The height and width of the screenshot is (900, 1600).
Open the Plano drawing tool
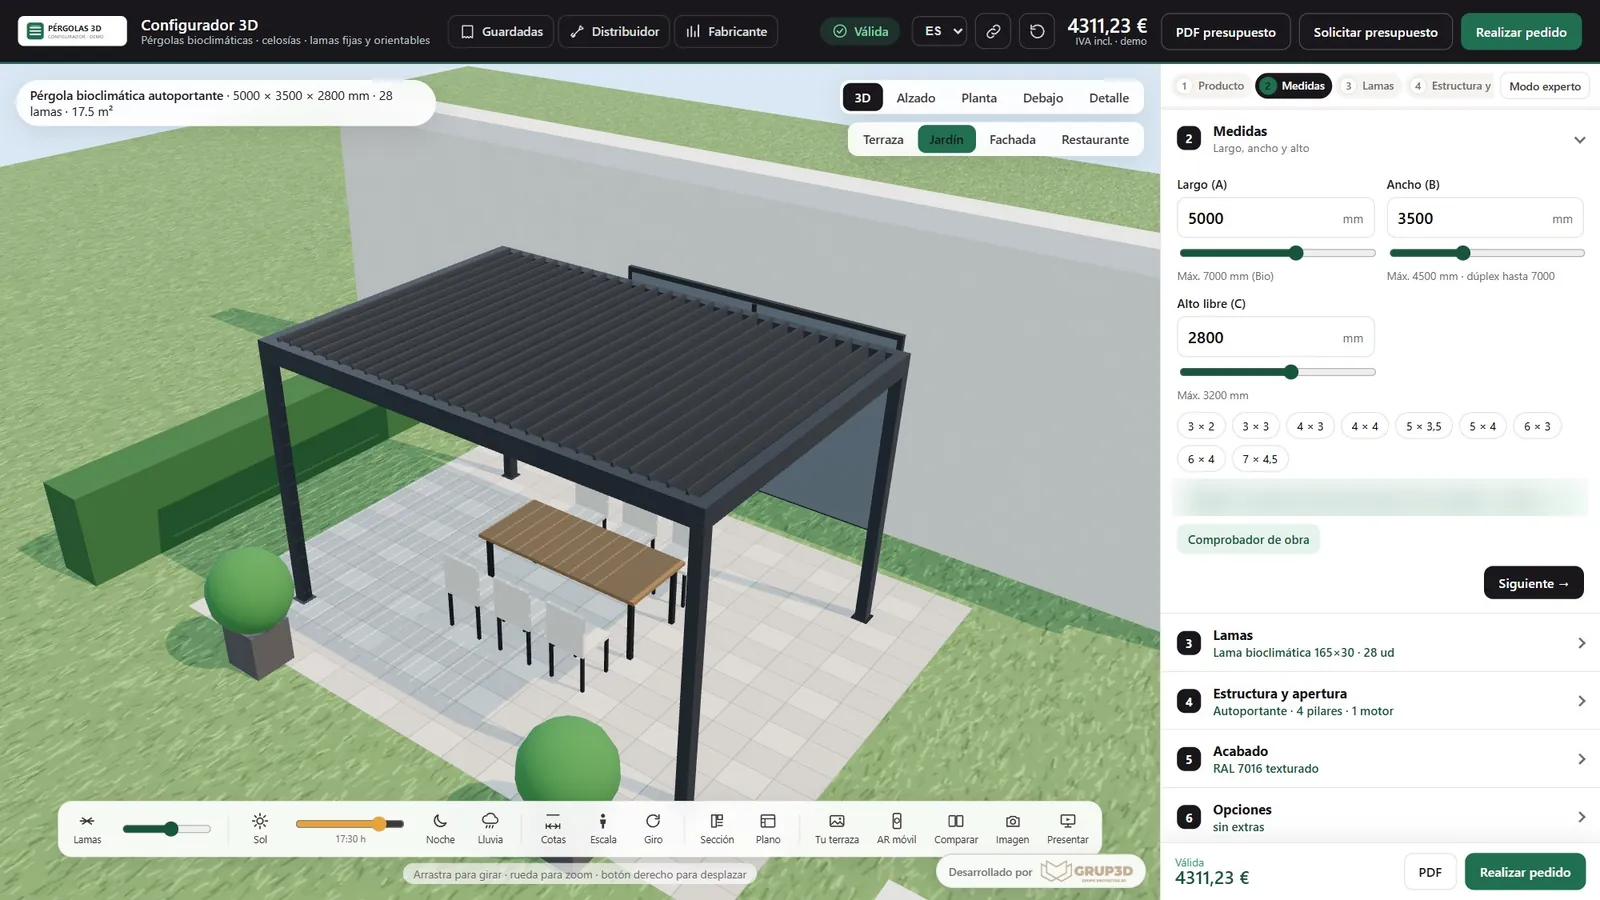coord(768,829)
